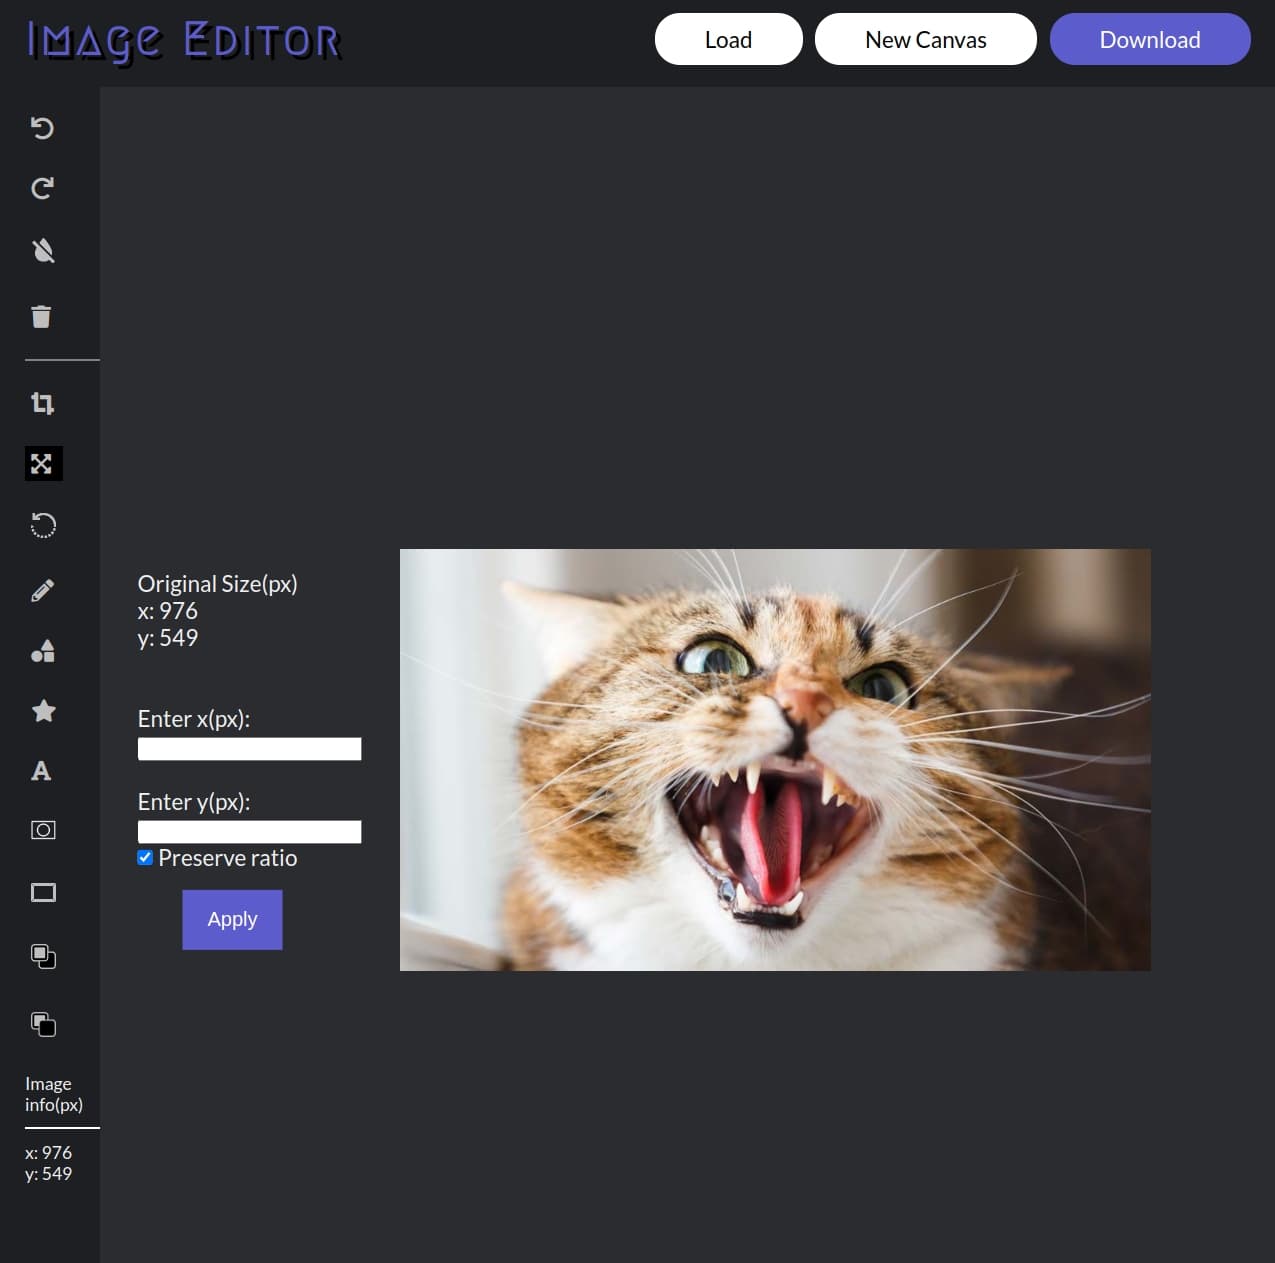Image resolution: width=1275 pixels, height=1263 pixels.
Task: Select the Mask tool
Action: pyautogui.click(x=42, y=829)
